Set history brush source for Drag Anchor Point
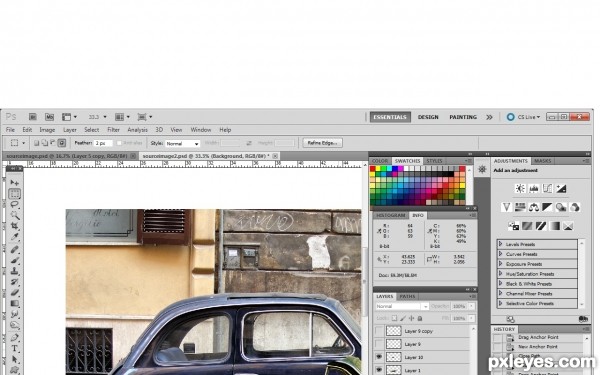The image size is (600, 375). tap(497, 338)
